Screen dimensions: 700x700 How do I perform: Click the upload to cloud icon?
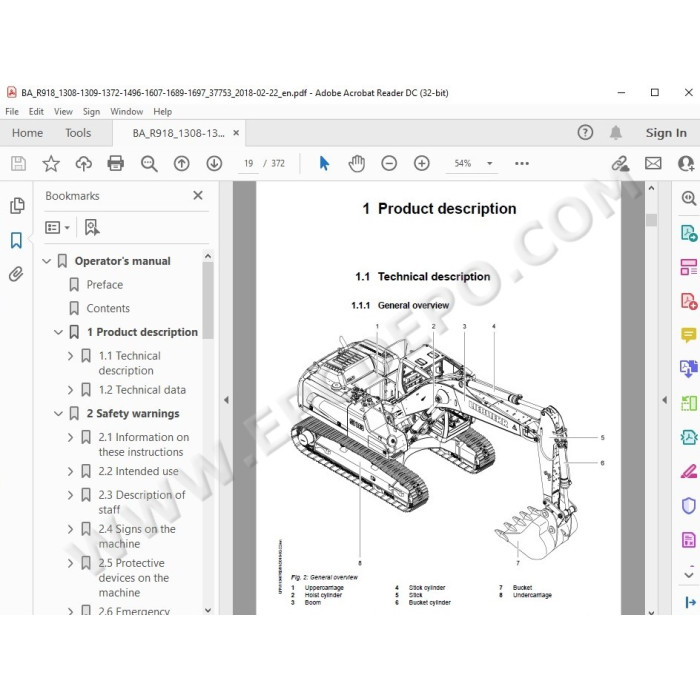pos(83,163)
